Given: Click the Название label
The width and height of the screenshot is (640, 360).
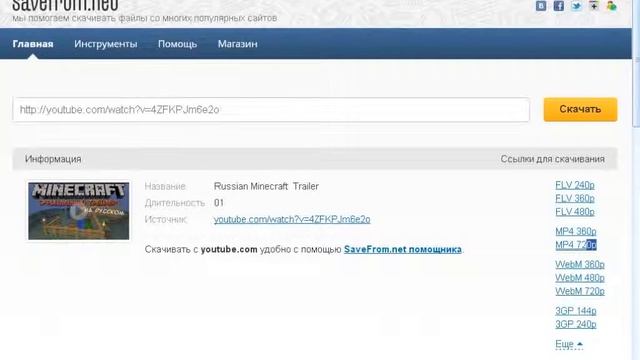Looking at the screenshot, I should 165,187.
